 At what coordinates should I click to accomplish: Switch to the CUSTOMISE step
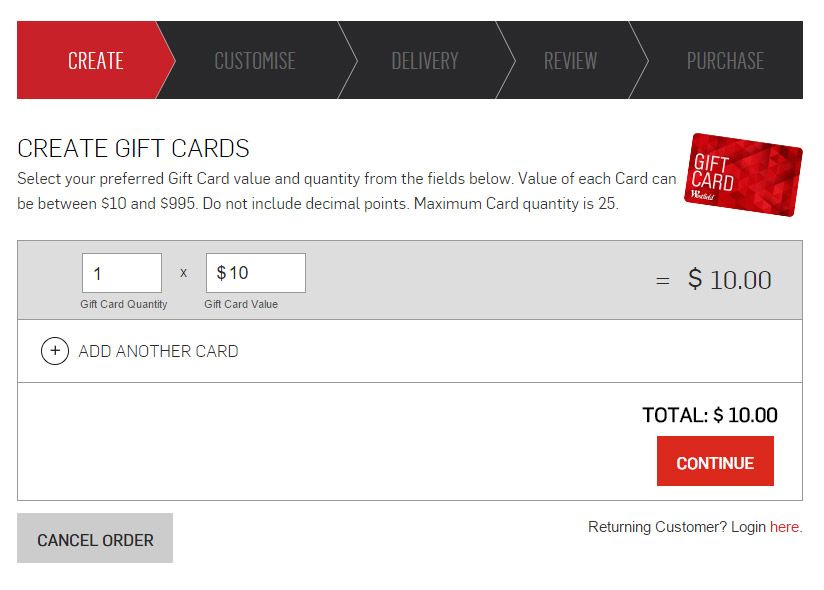(x=255, y=61)
